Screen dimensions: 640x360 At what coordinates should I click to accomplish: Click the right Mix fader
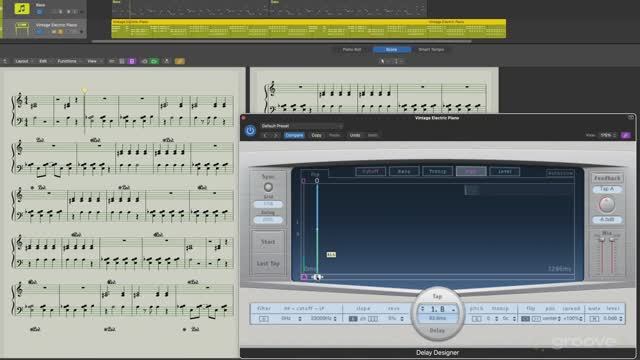pyautogui.click(x=612, y=240)
